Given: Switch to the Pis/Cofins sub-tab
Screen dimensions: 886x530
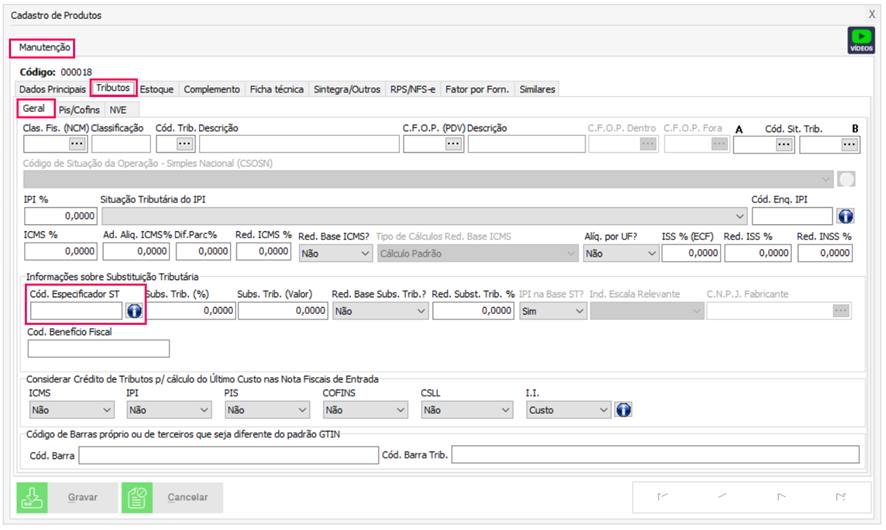Looking at the screenshot, I should 79,109.
